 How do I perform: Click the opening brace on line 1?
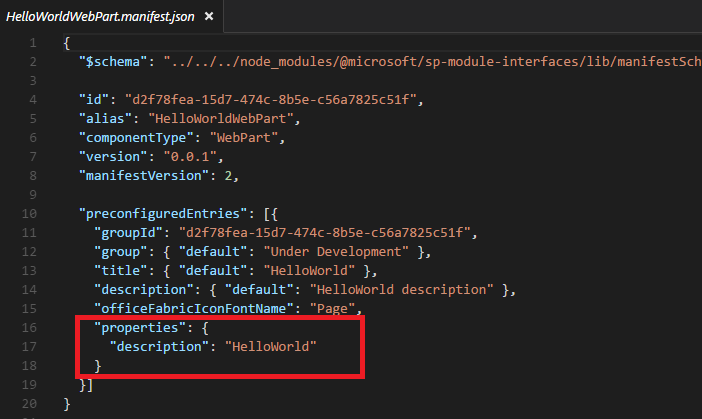67,43
